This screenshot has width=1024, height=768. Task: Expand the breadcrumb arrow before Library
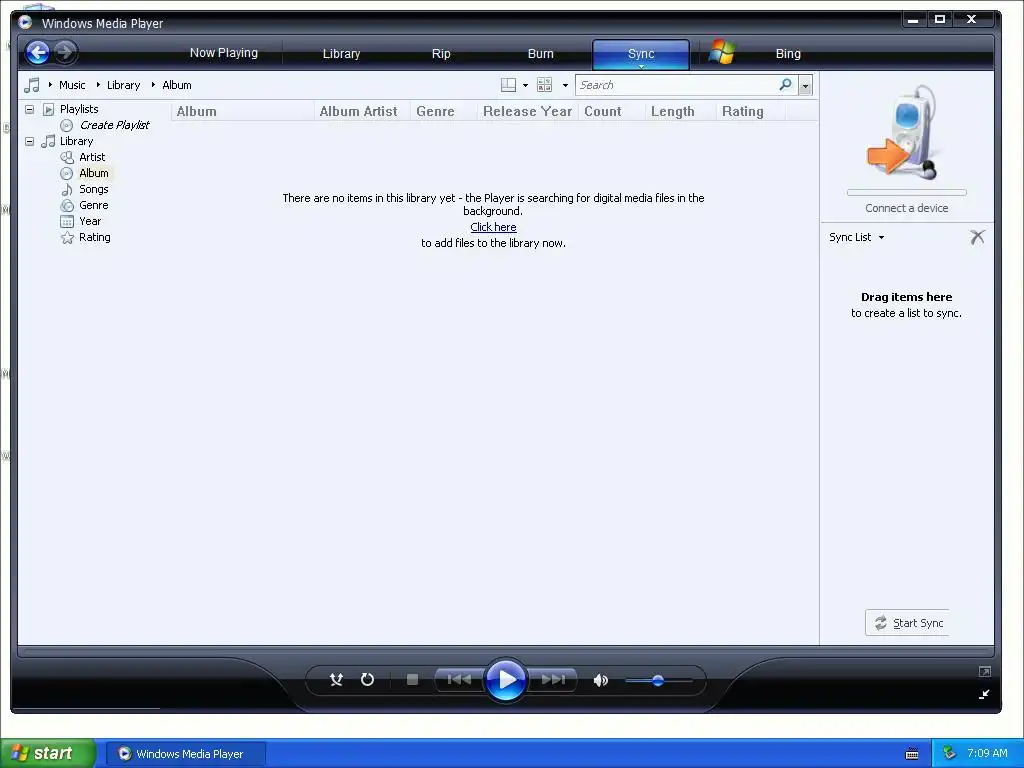98,85
